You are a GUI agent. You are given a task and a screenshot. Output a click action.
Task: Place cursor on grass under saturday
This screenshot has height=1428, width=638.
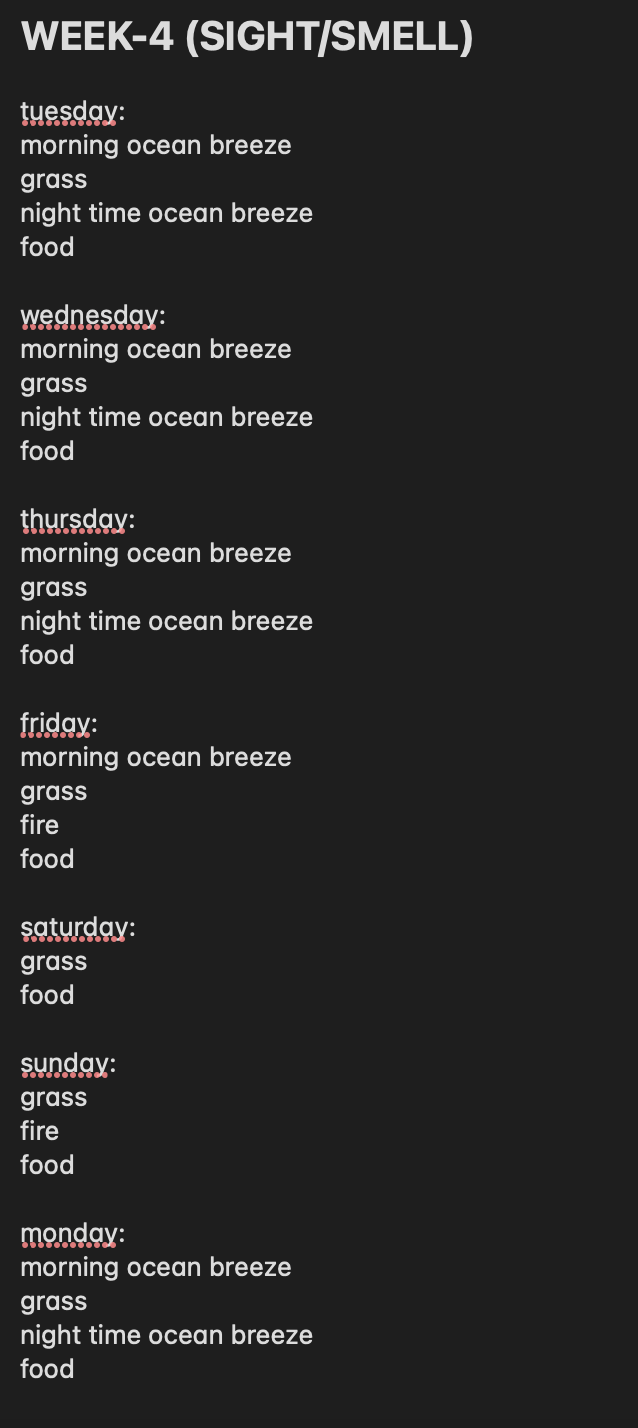54,962
